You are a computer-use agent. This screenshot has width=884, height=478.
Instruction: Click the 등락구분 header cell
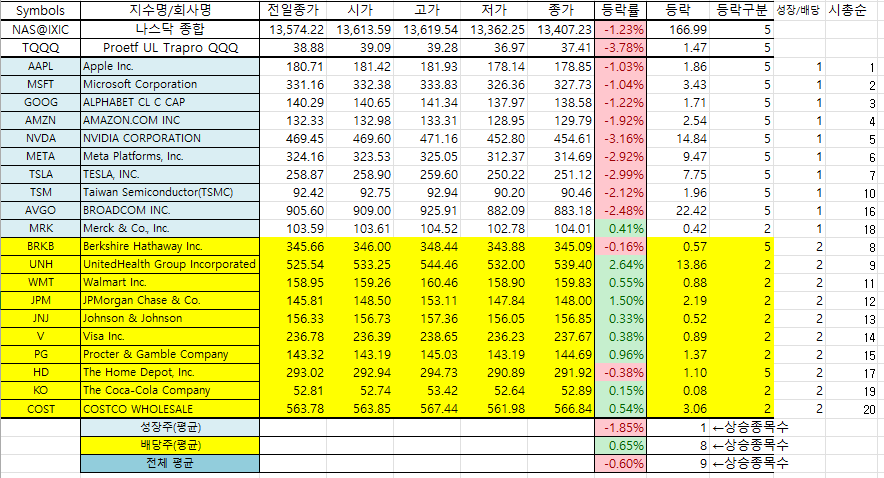[741, 11]
